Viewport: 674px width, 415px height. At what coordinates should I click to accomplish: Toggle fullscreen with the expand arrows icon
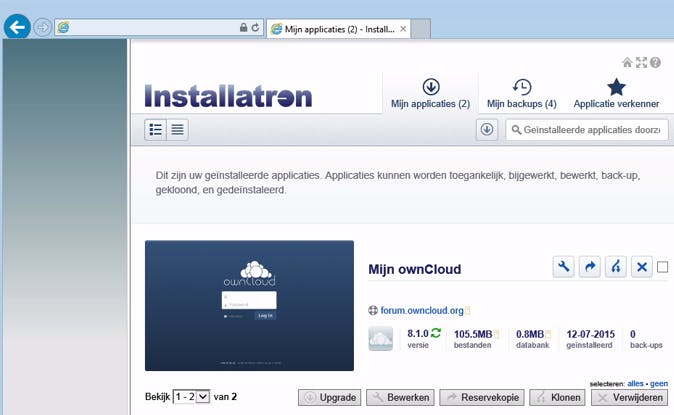point(641,63)
